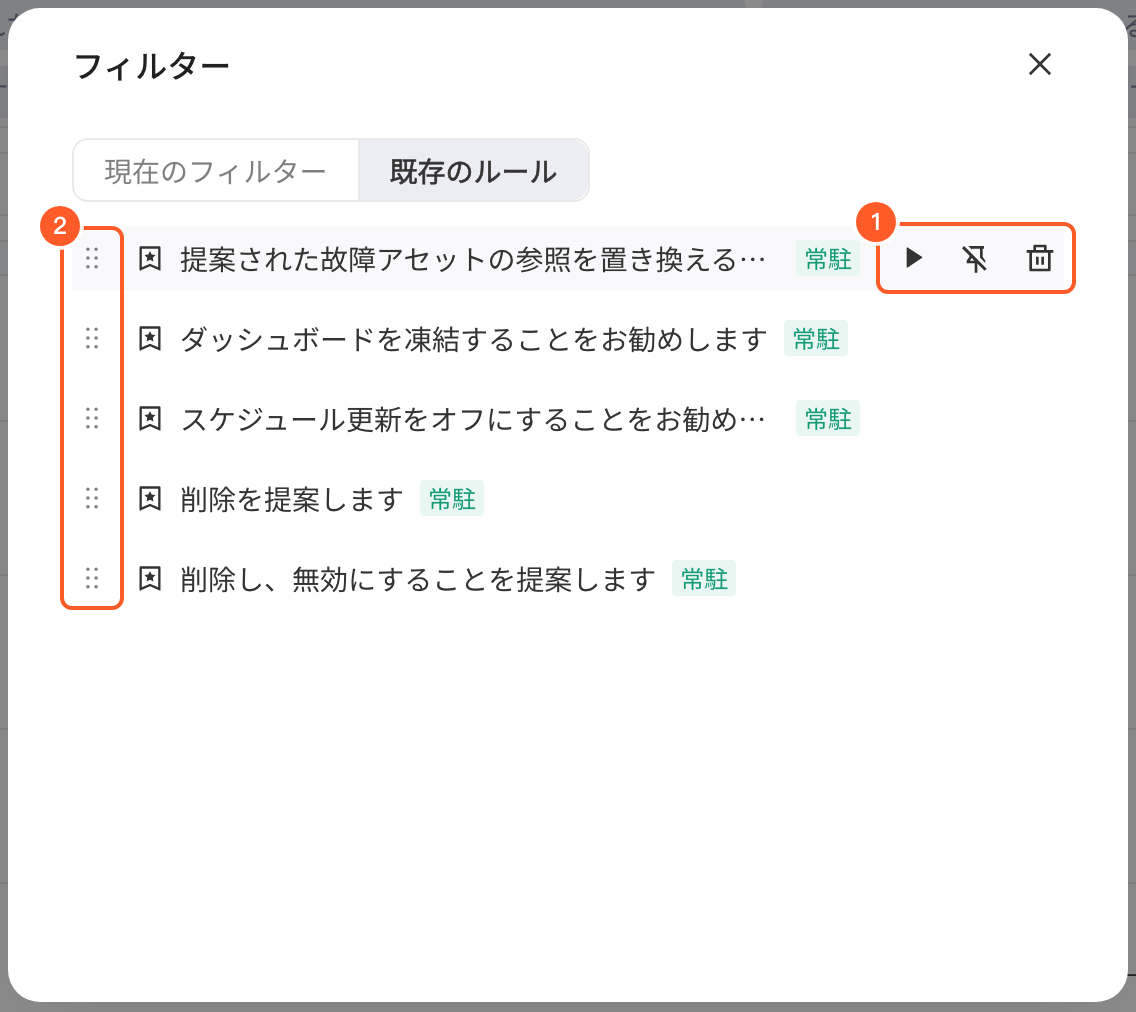Click drag handle of 削除し、無効にする rule
1136x1012 pixels.
point(92,578)
